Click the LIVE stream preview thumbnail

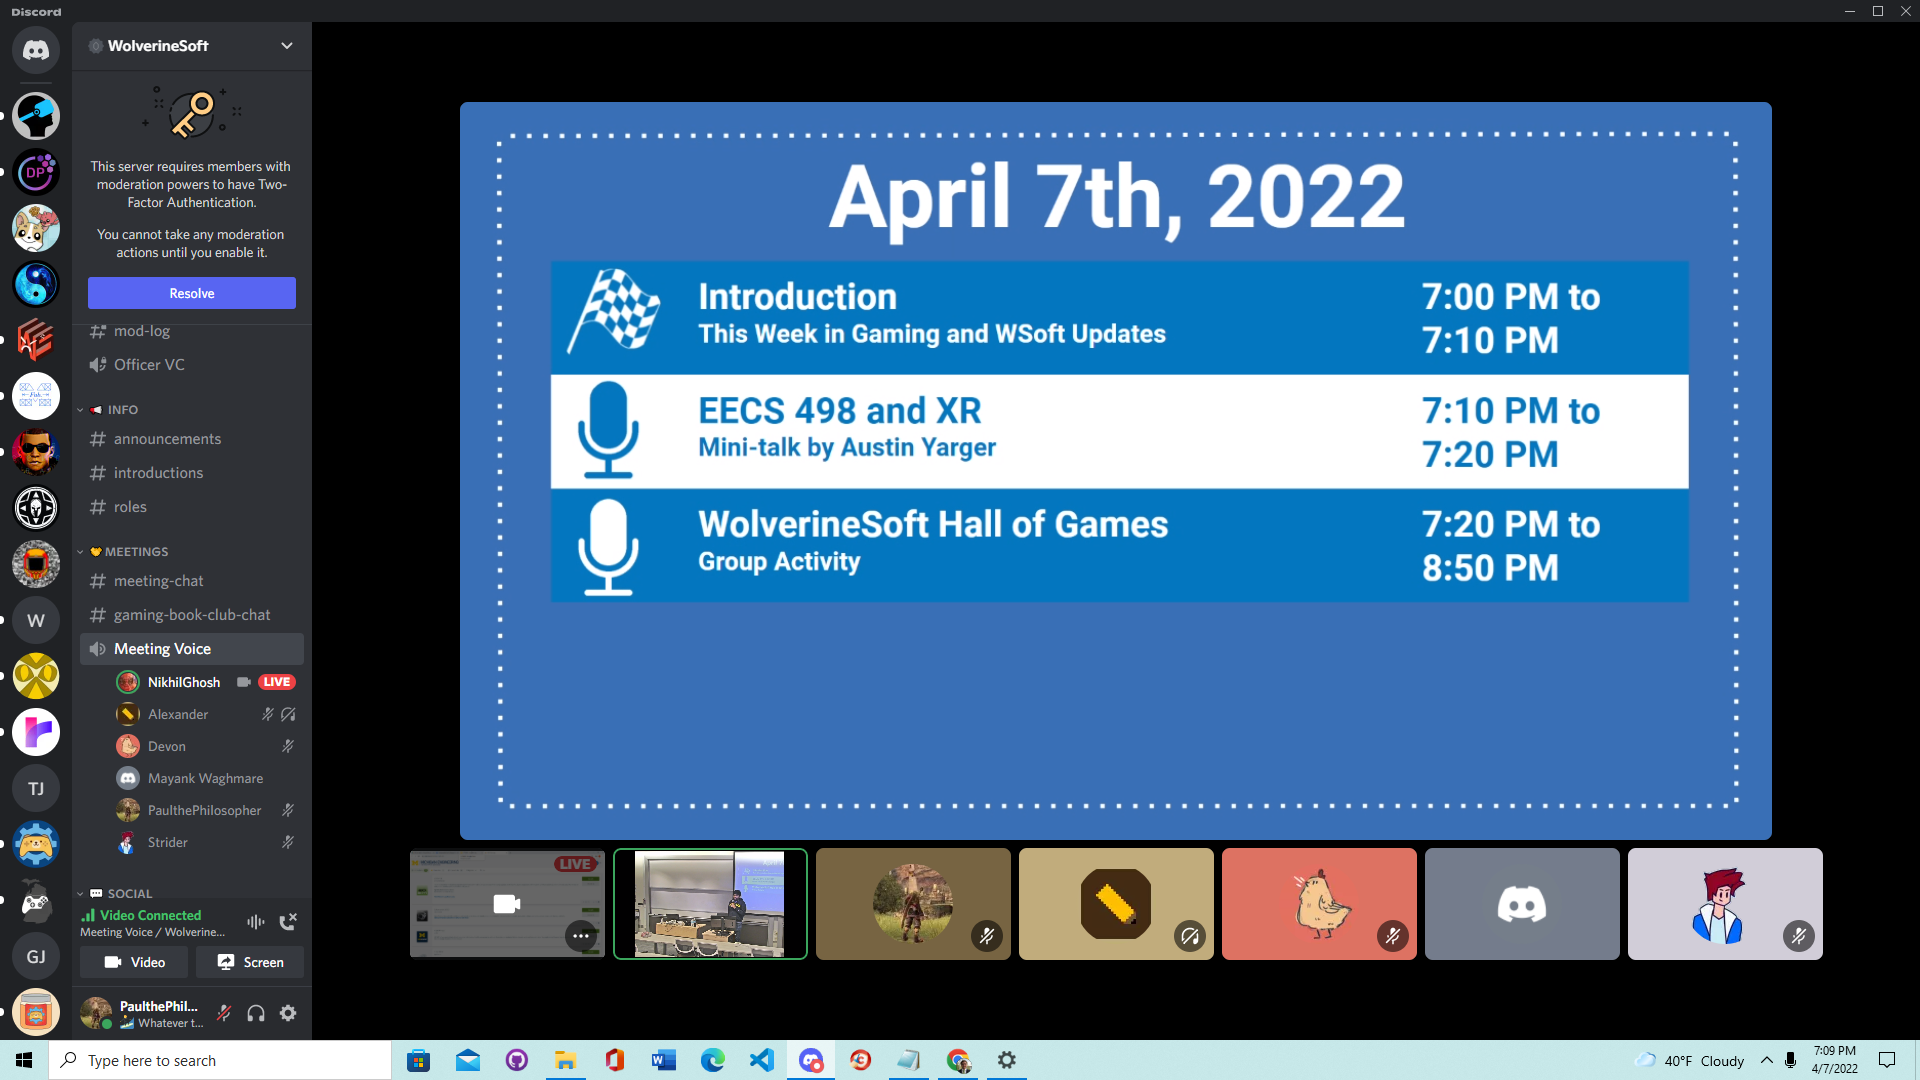click(x=507, y=904)
